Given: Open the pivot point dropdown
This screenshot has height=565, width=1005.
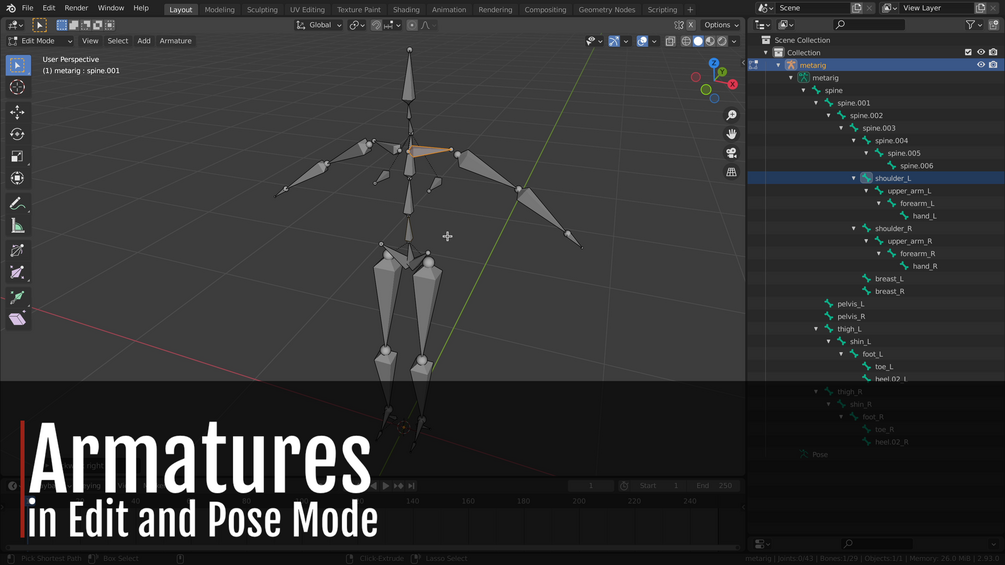Looking at the screenshot, I should point(357,25).
